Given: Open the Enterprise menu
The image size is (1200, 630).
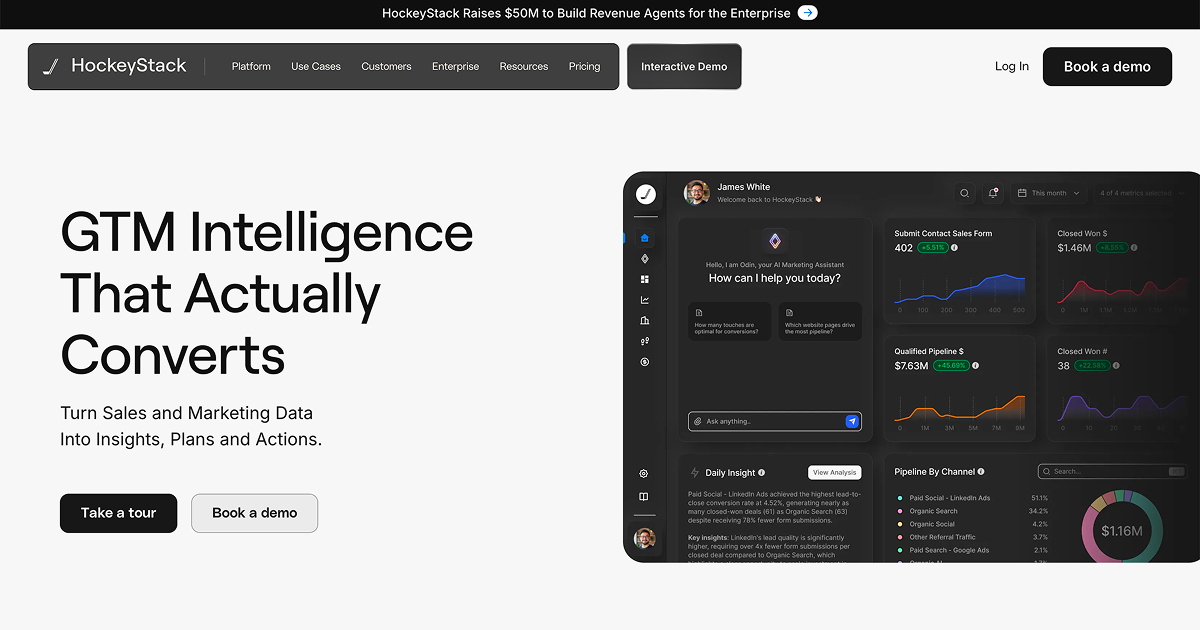Looking at the screenshot, I should (455, 67).
